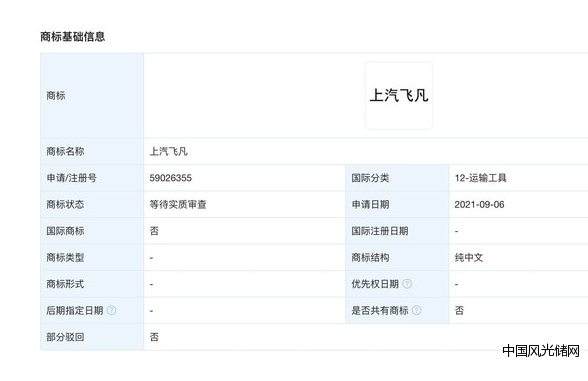Click the 商标结构 label cell
The width and height of the screenshot is (588, 381).
pyautogui.click(x=397, y=257)
